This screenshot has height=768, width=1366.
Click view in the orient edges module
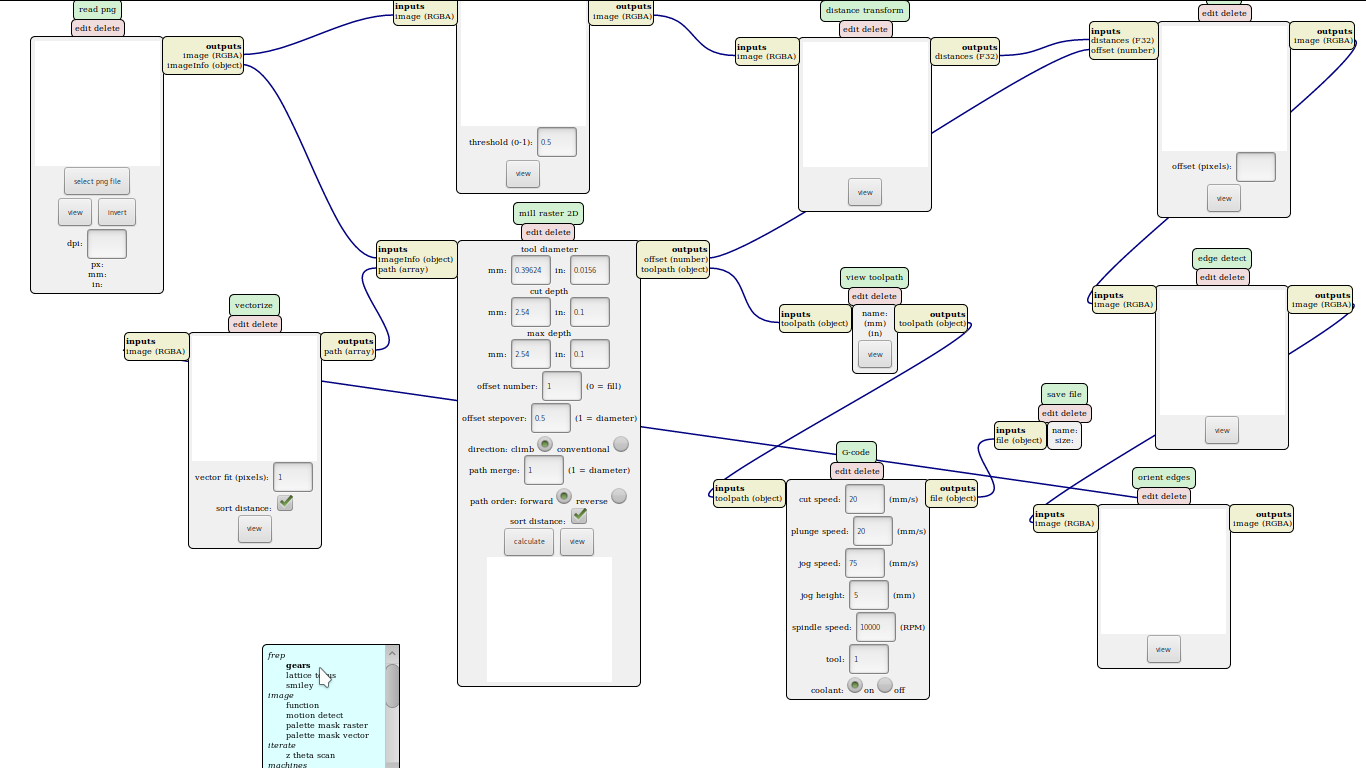point(1164,649)
